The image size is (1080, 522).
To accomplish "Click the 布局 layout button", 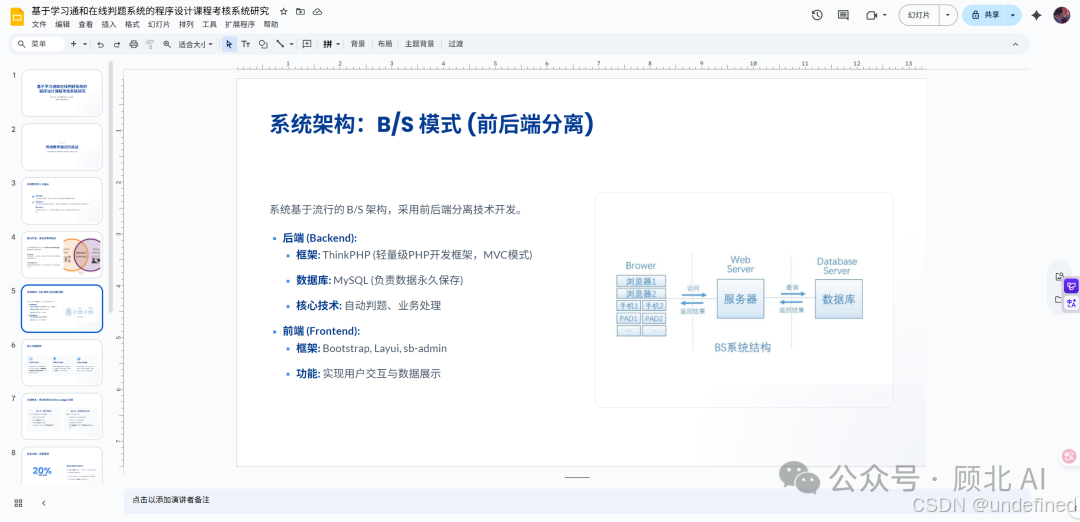I will 384,44.
